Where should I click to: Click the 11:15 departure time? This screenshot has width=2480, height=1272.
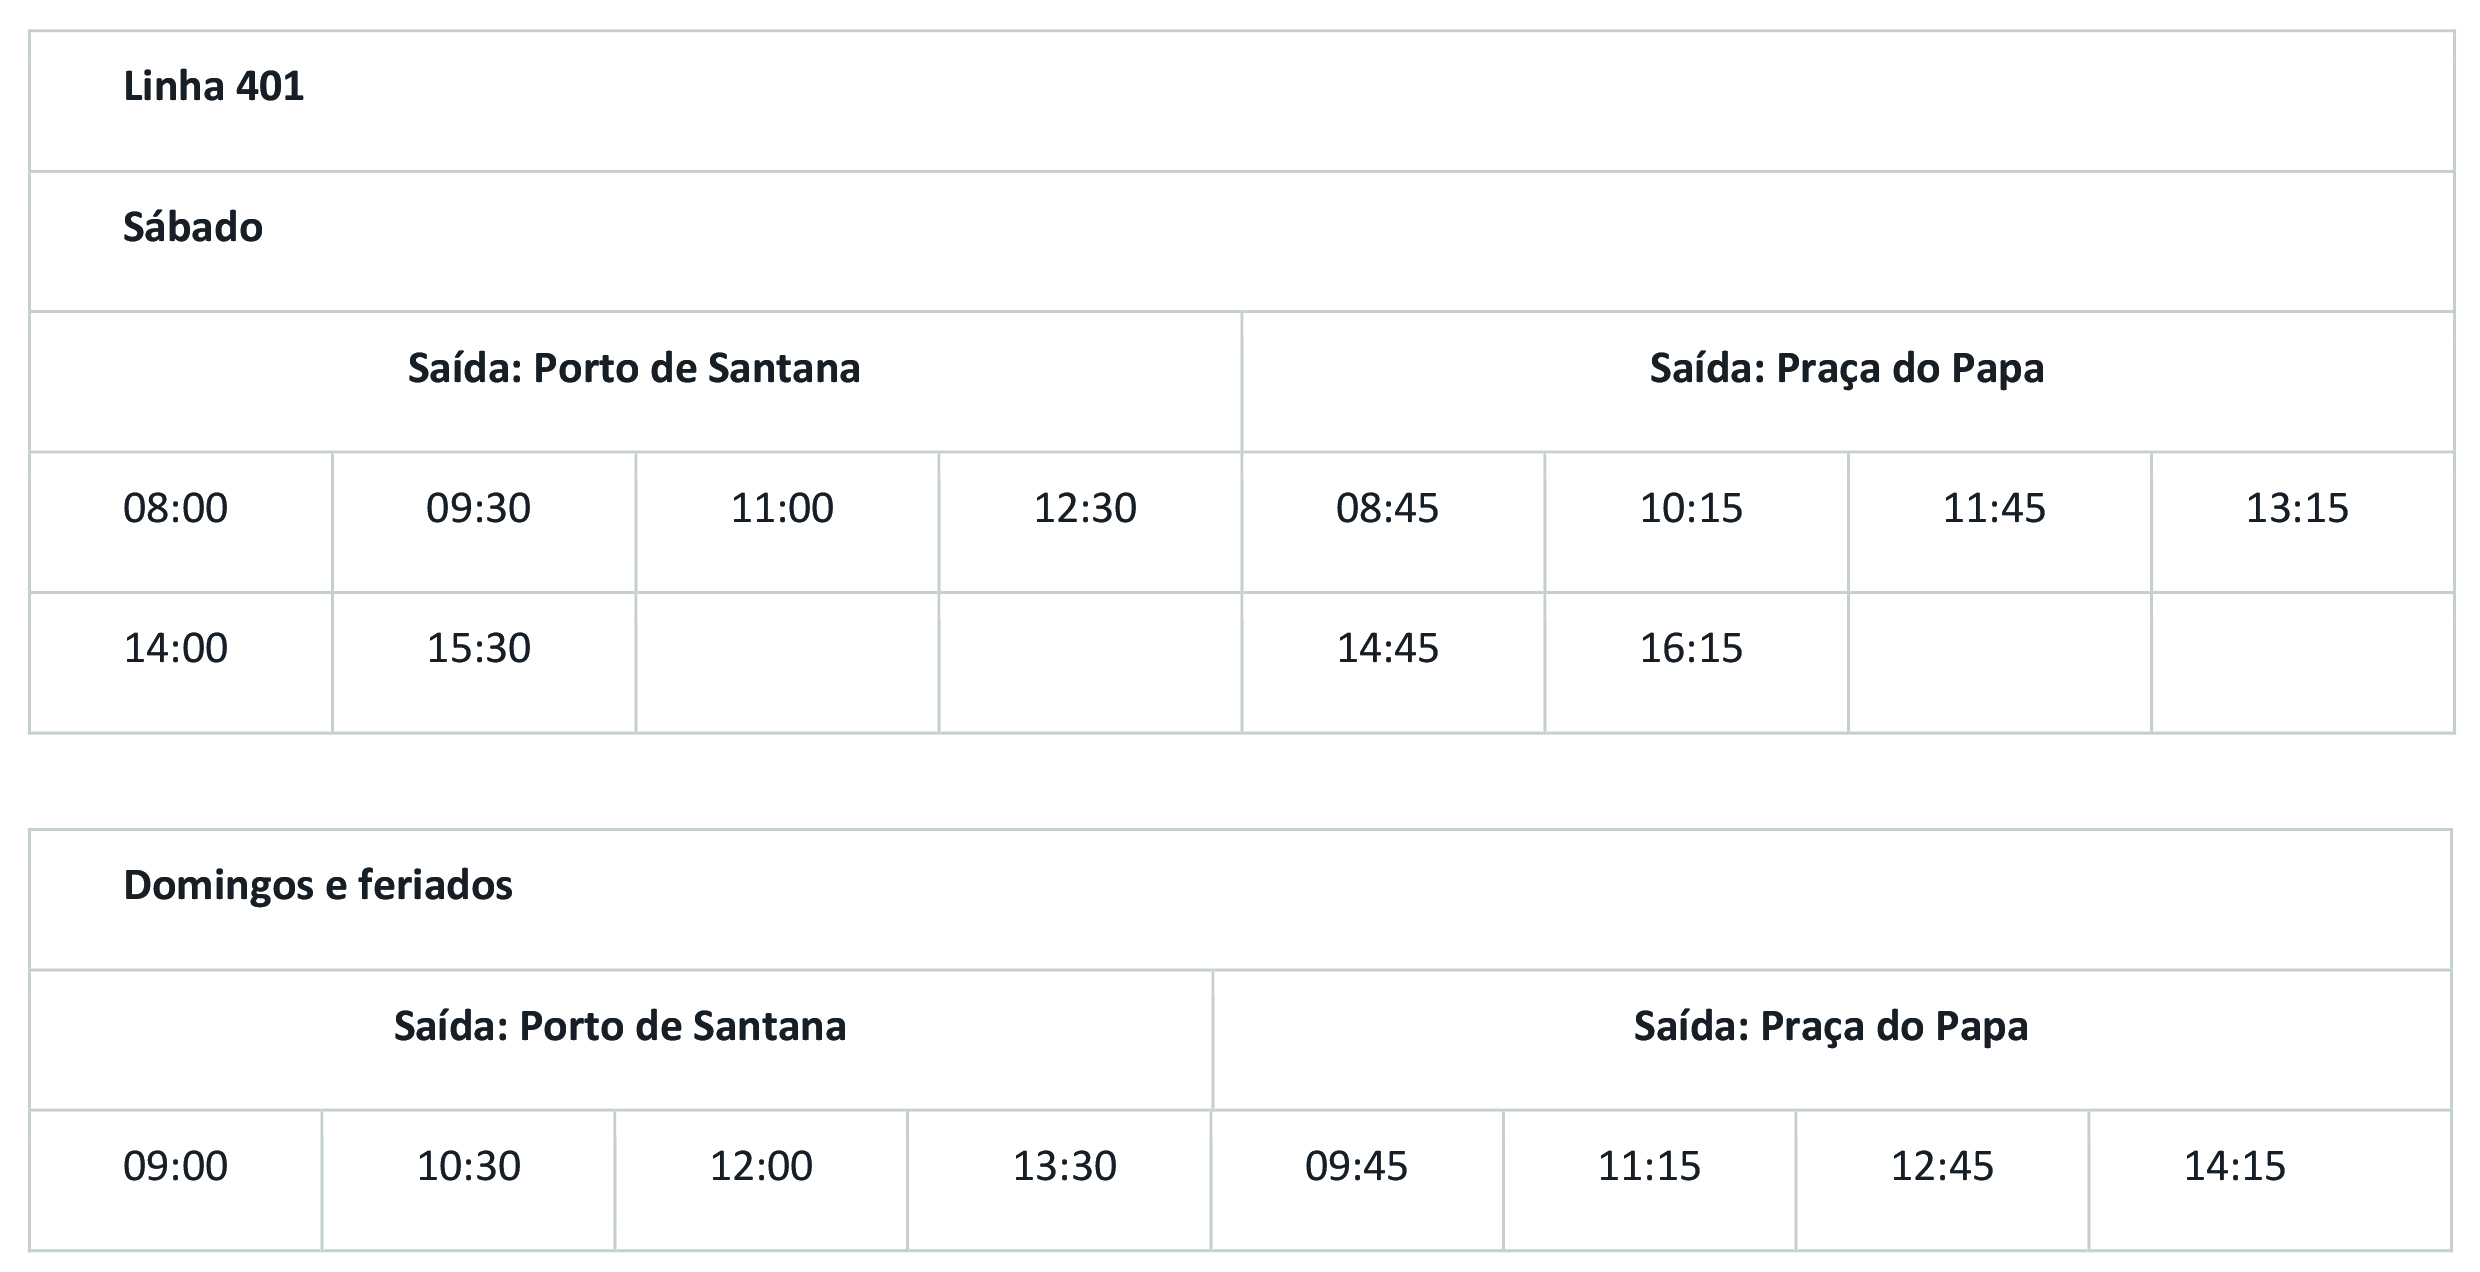pyautogui.click(x=1649, y=1167)
